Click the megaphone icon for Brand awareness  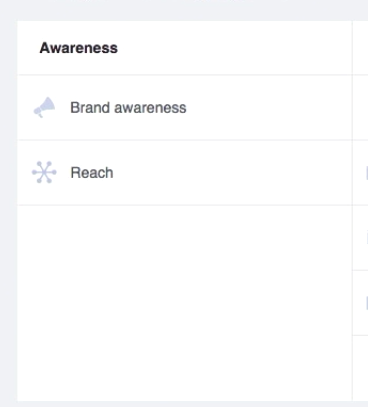(x=44, y=107)
